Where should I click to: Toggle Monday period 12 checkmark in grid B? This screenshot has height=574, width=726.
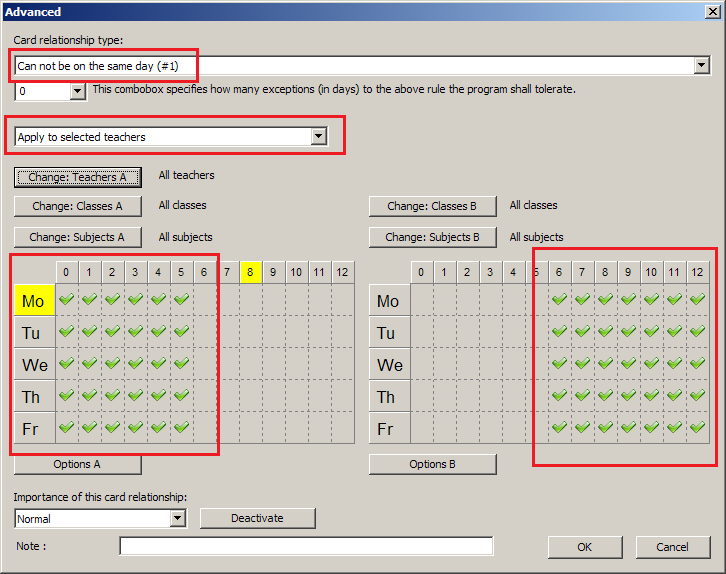[x=696, y=300]
